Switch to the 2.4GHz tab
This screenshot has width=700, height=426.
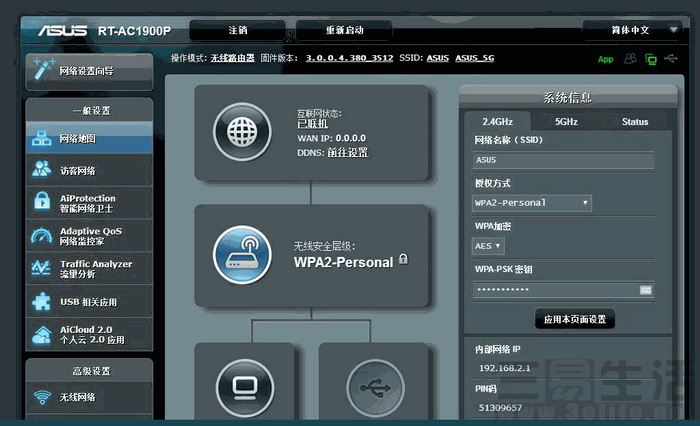point(497,121)
